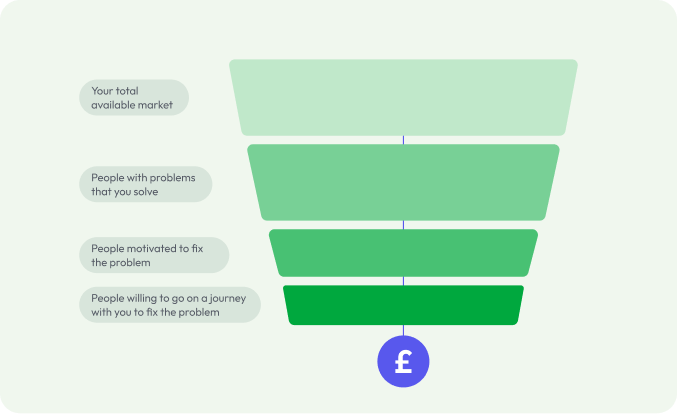Click the 'Your total available market' label

pos(134,98)
